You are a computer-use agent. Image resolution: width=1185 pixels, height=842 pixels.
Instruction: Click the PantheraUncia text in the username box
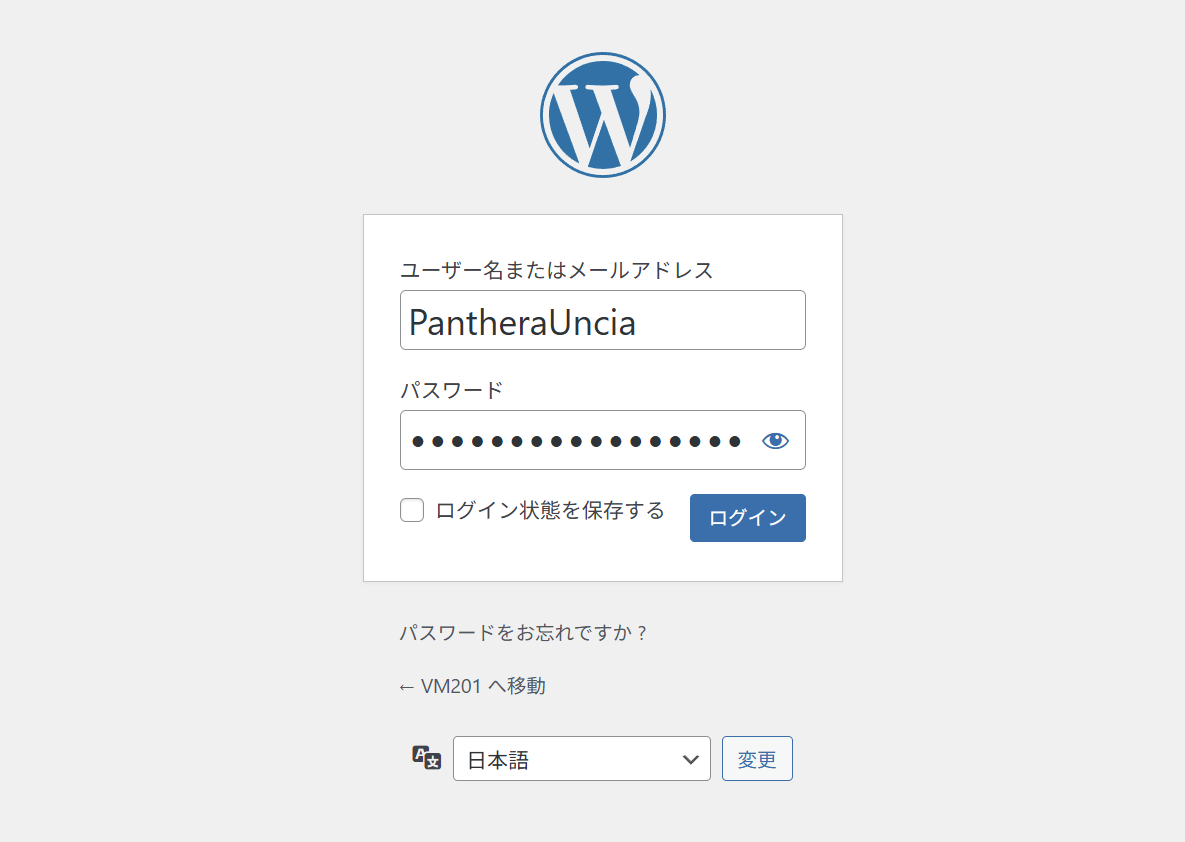[522, 322]
